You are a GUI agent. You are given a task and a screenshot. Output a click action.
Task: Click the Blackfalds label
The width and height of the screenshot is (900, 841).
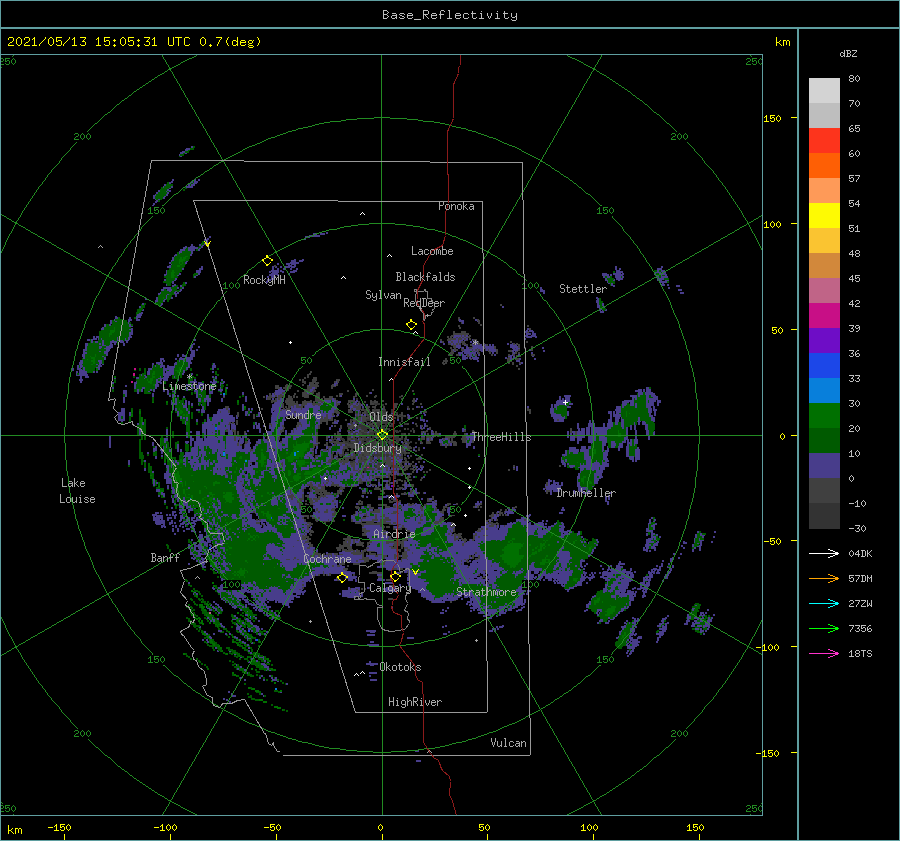pyautogui.click(x=425, y=277)
